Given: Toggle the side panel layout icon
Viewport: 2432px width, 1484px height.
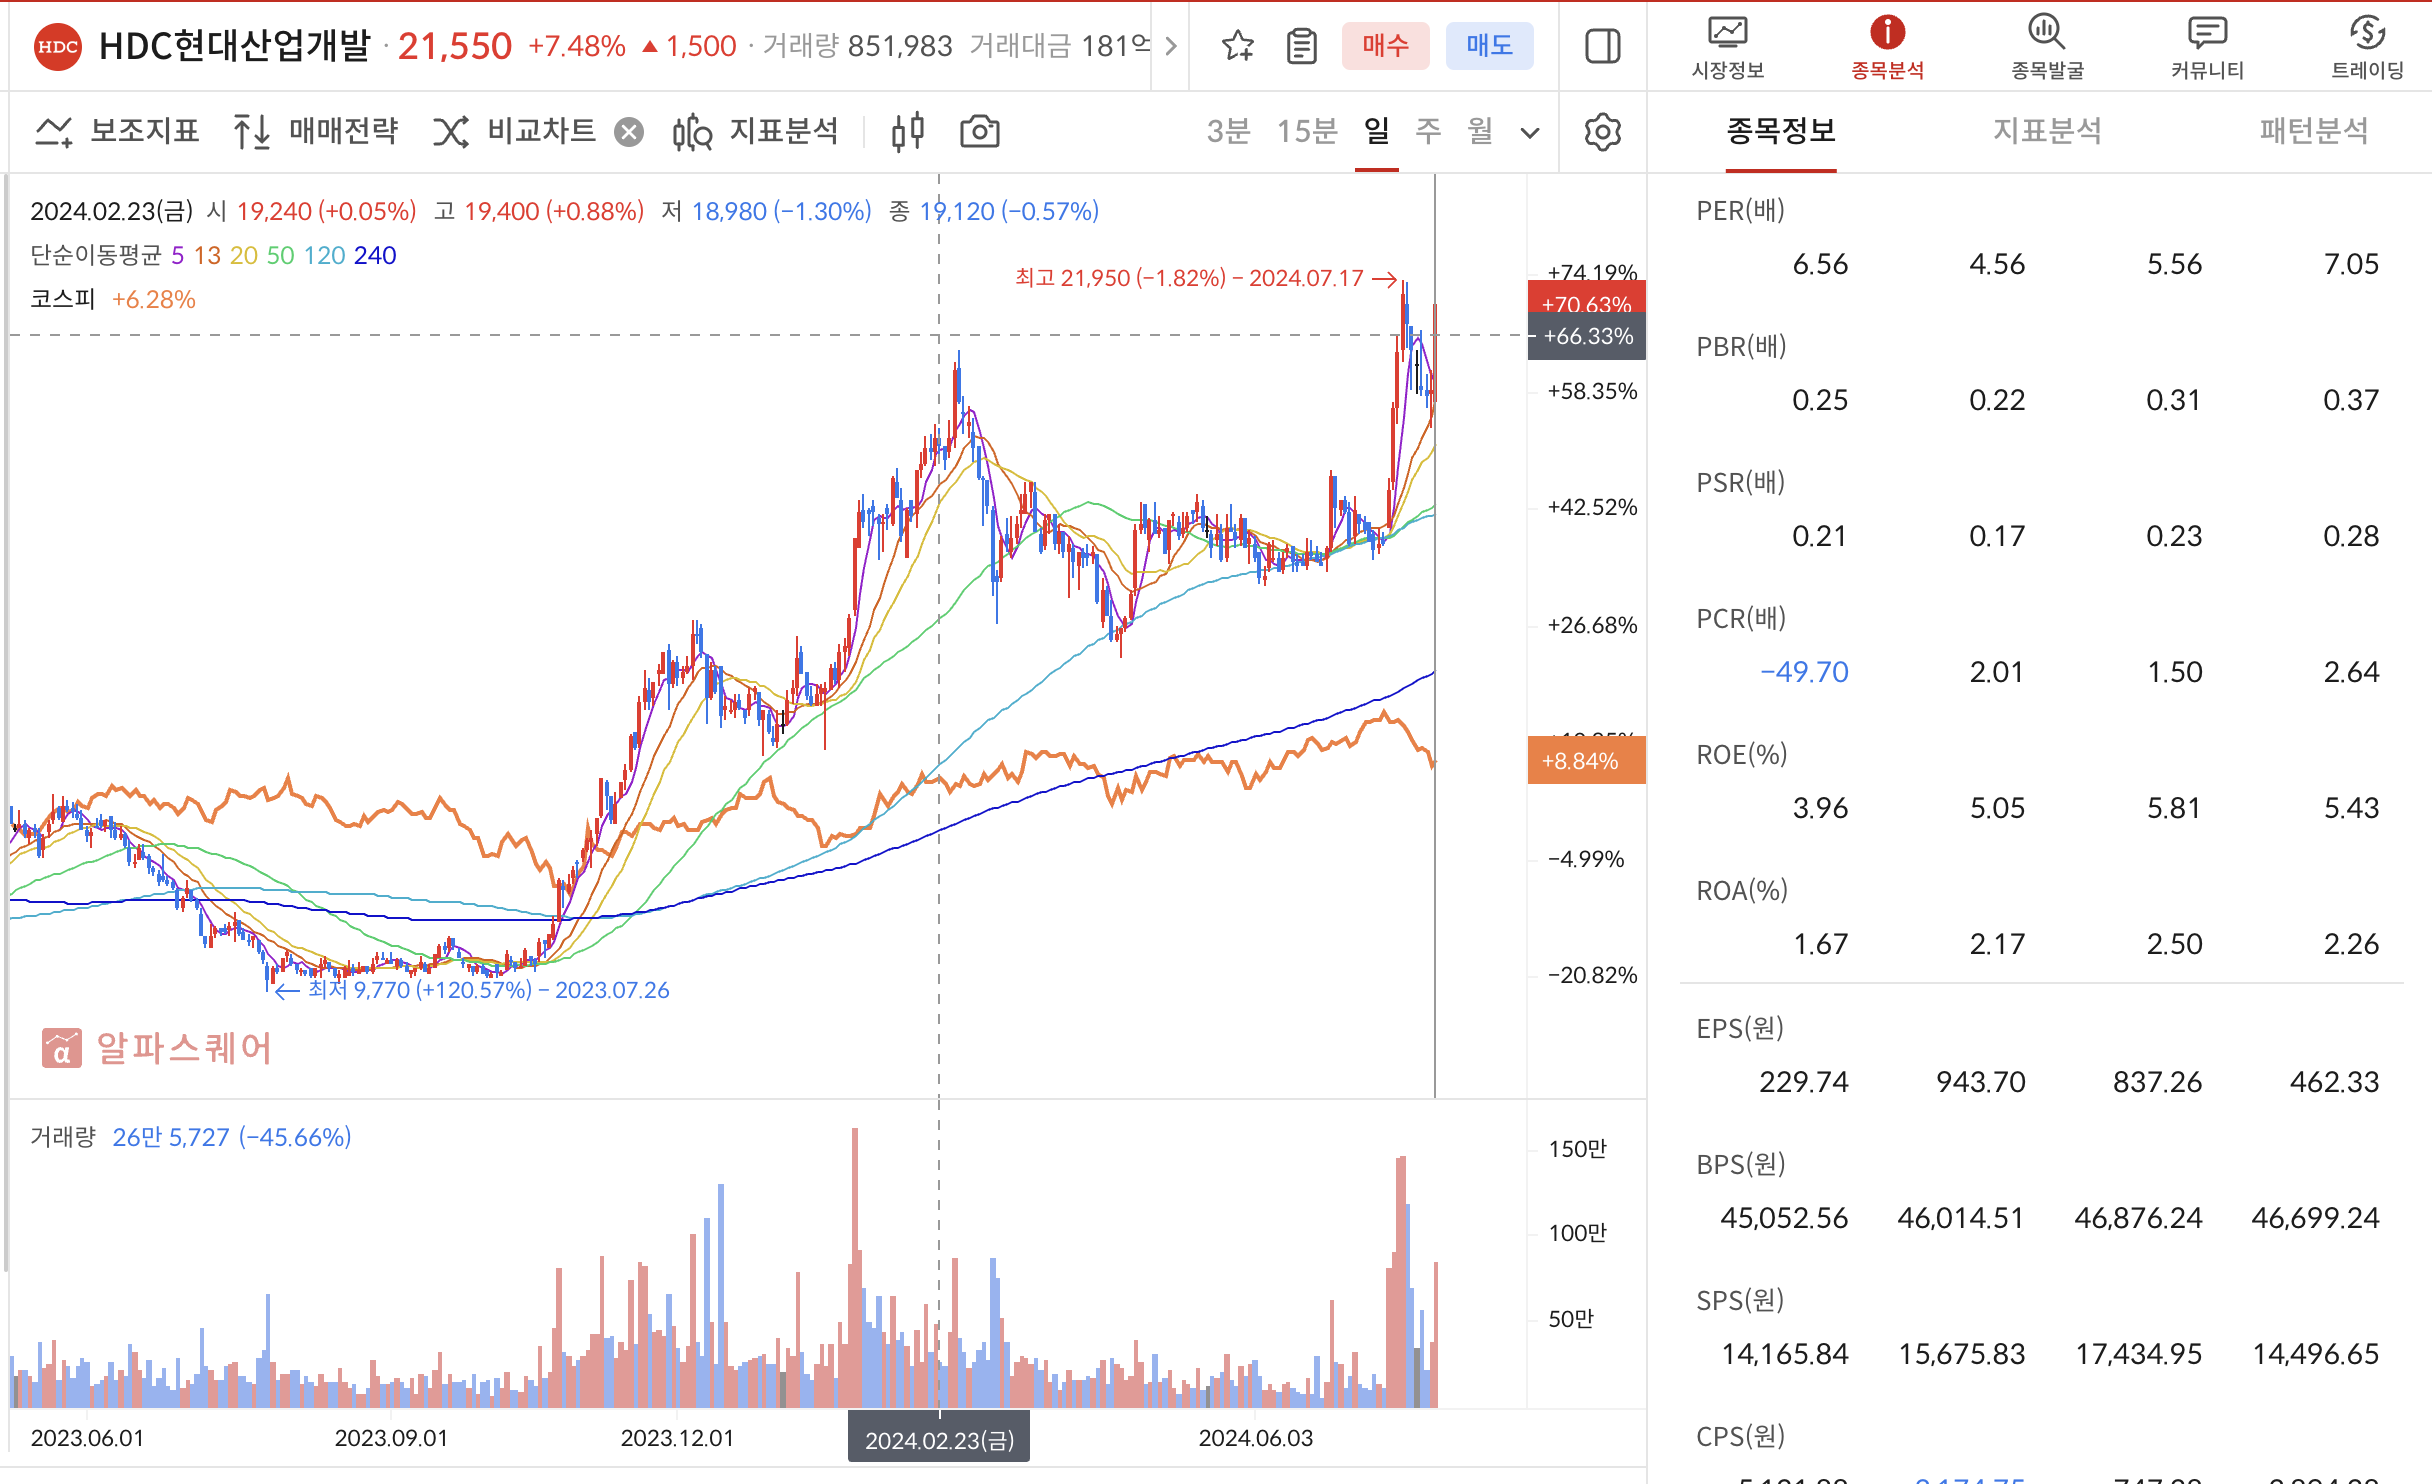Looking at the screenshot, I should (1602, 46).
